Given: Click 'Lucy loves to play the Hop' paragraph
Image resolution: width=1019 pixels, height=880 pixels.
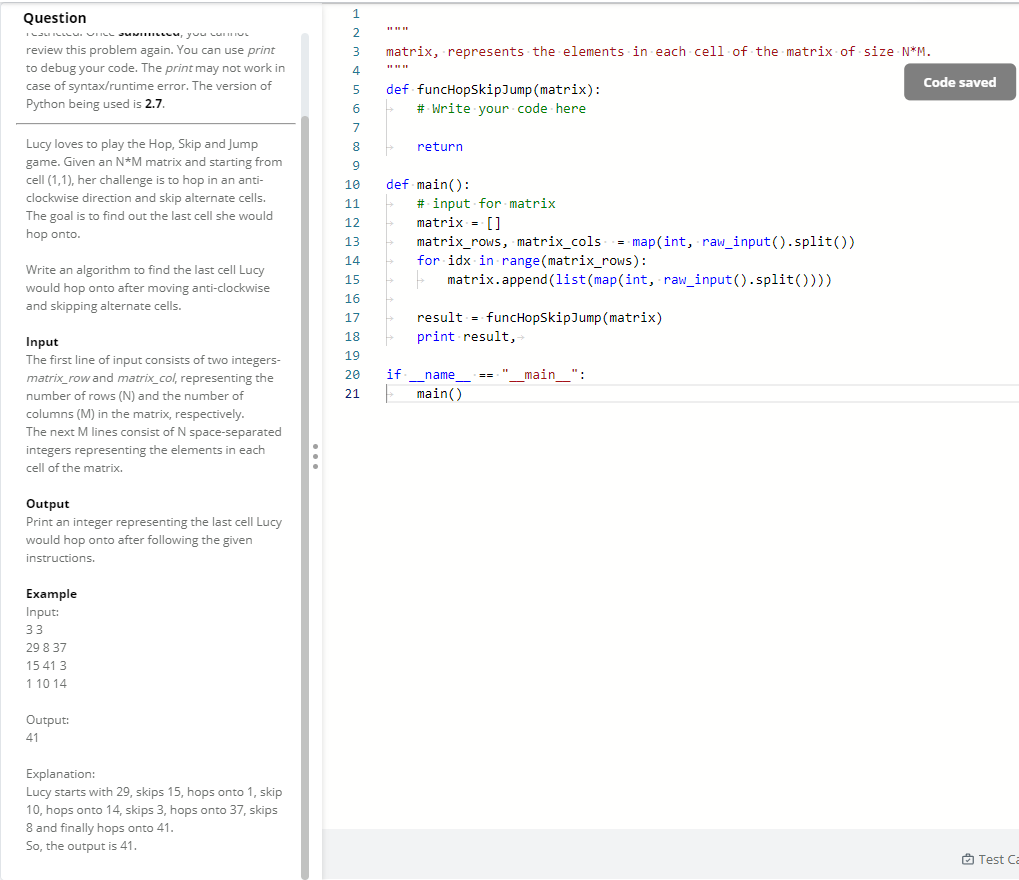Looking at the screenshot, I should 154,188.
